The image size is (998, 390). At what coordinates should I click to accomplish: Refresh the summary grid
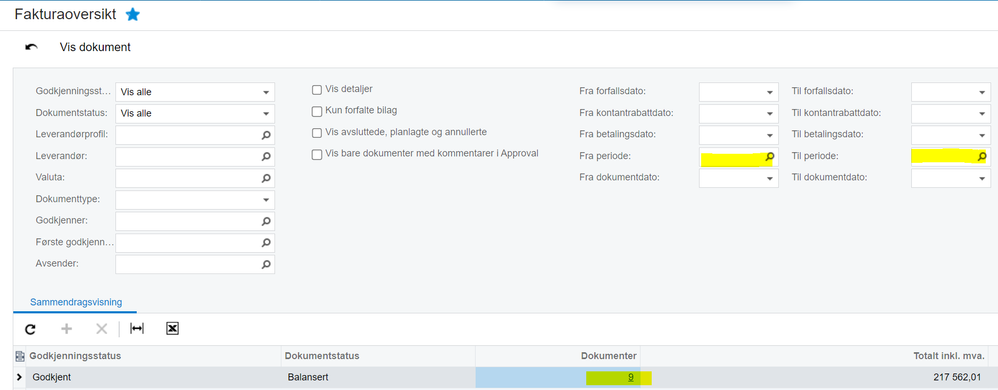click(x=30, y=329)
